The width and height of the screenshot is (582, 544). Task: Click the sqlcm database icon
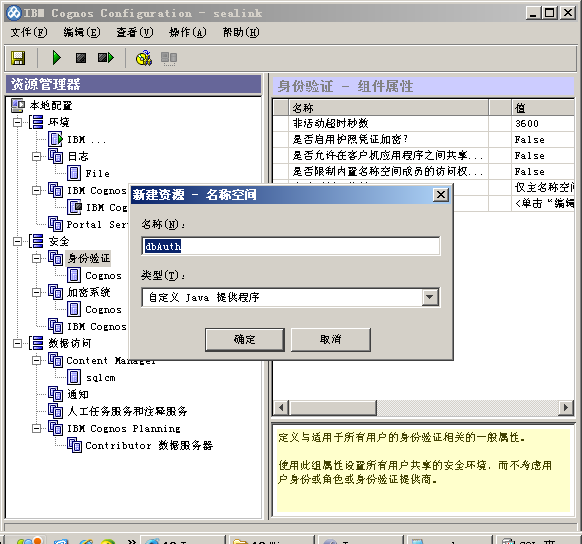tap(74, 377)
